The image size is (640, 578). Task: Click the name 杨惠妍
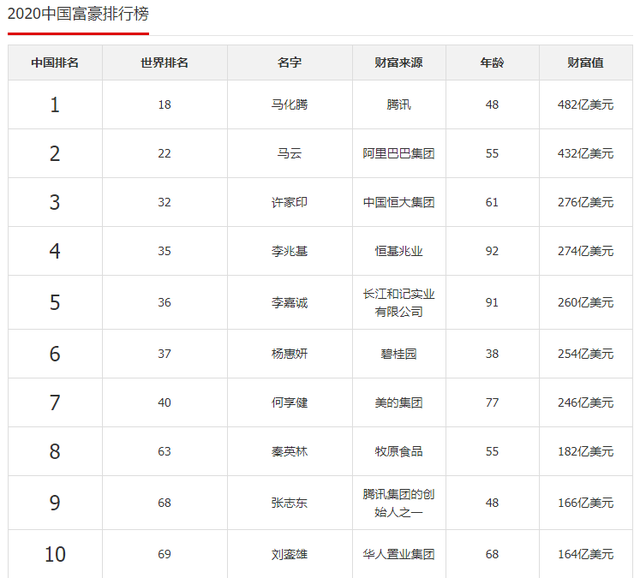[x=289, y=354]
